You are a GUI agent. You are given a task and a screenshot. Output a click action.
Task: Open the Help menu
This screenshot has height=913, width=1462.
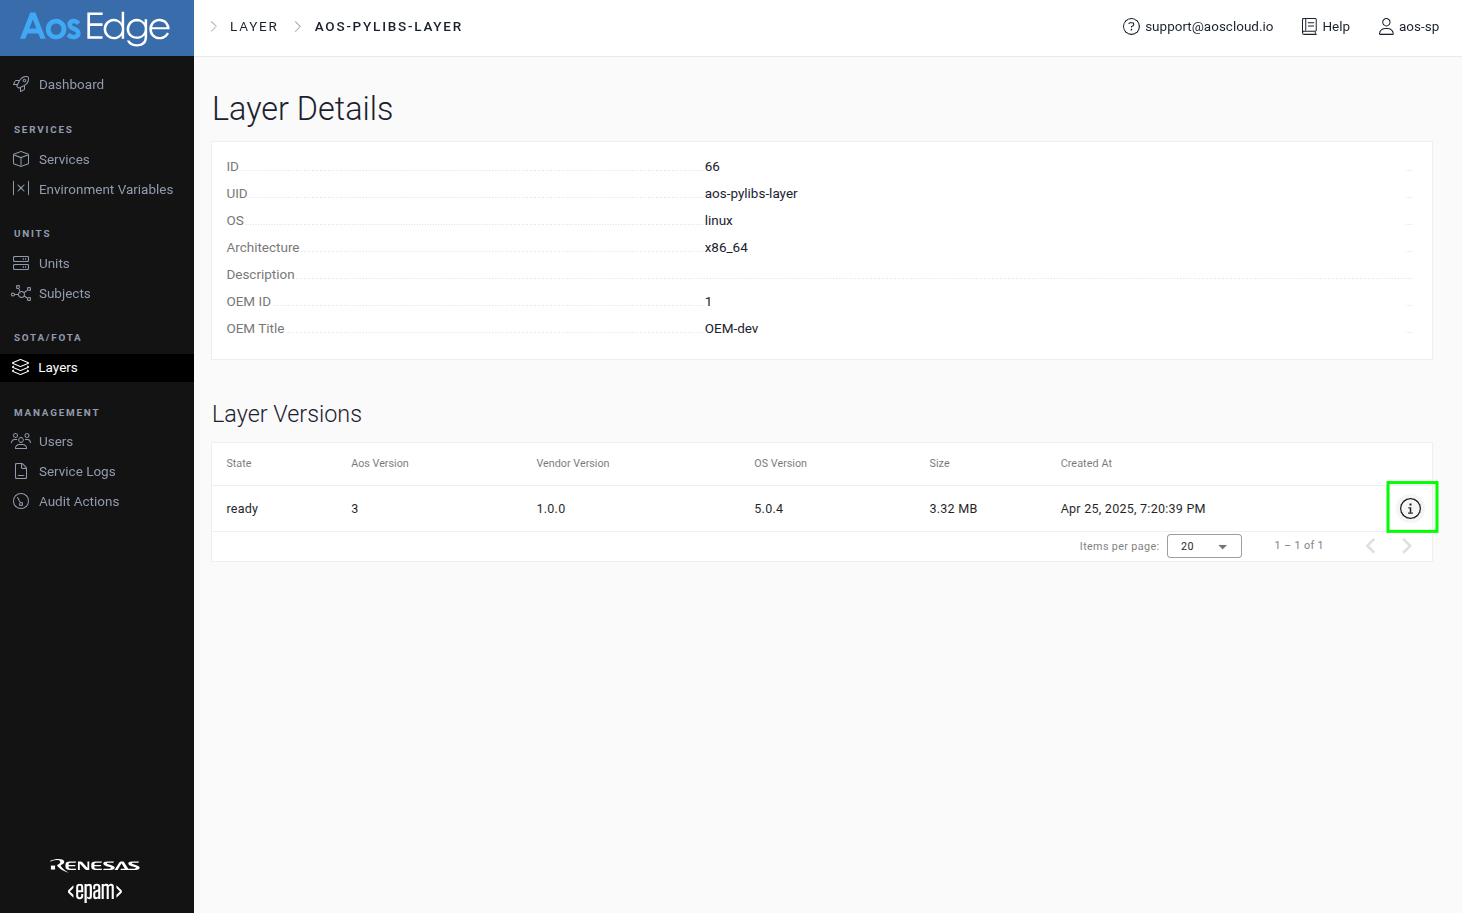point(1325,26)
